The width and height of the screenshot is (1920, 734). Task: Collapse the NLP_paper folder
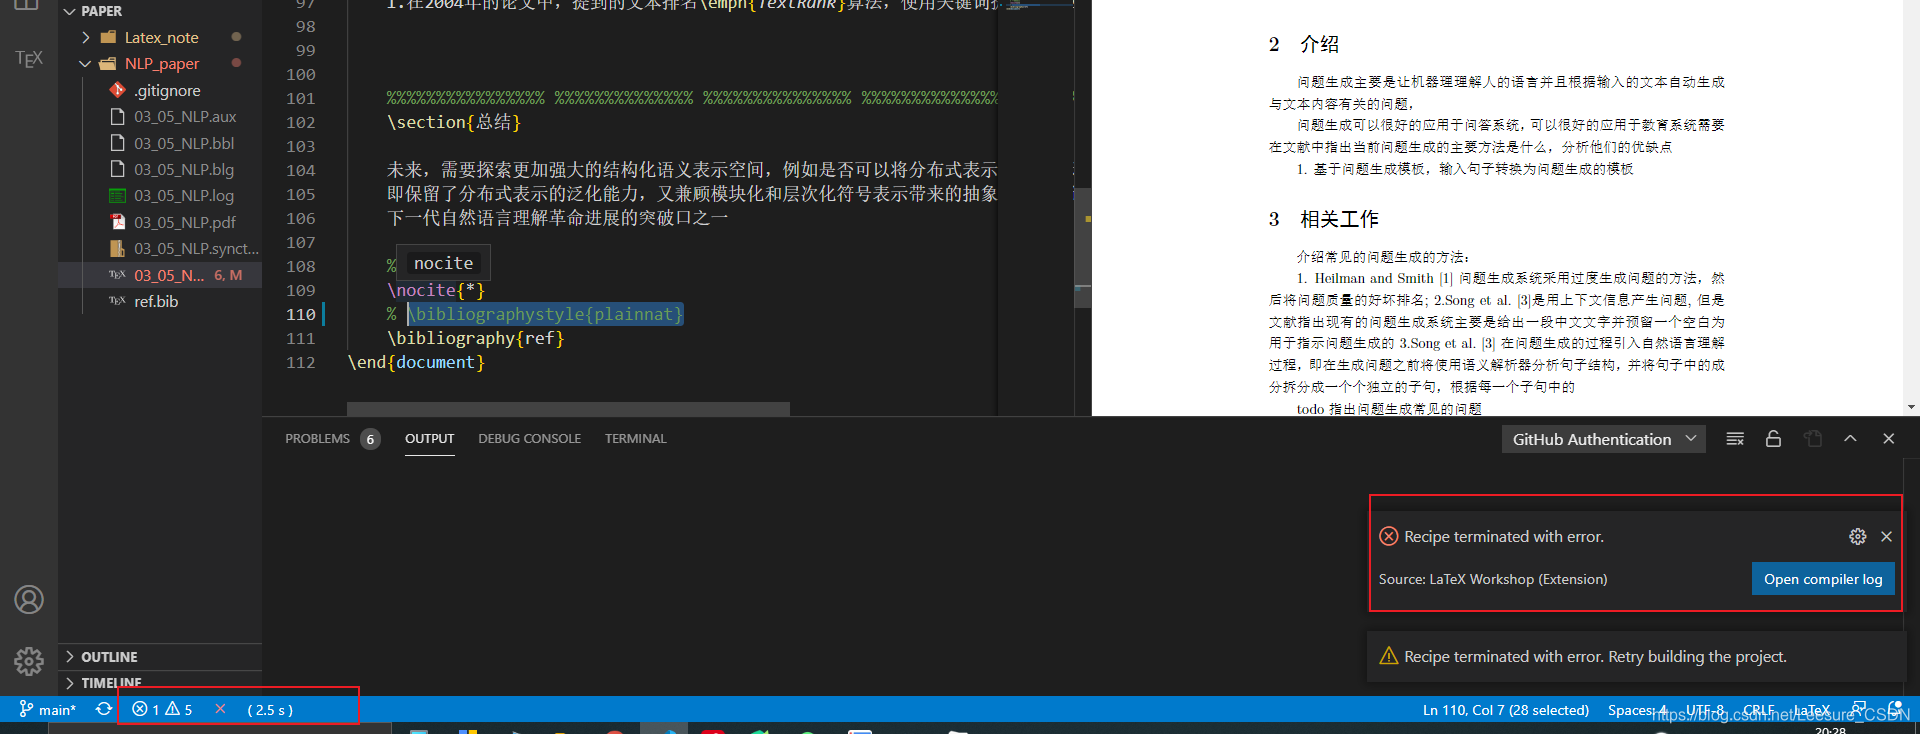(160, 63)
